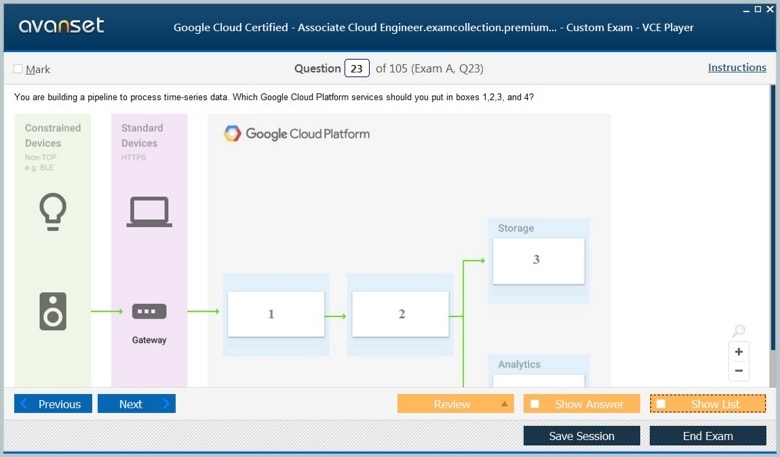Expand the Review dropdown menu
The height and width of the screenshot is (457, 780).
pyautogui.click(x=504, y=404)
